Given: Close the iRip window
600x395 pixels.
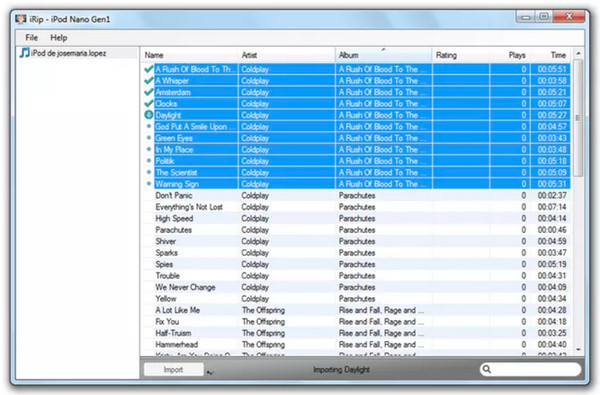Looking at the screenshot, I should tap(569, 16).
